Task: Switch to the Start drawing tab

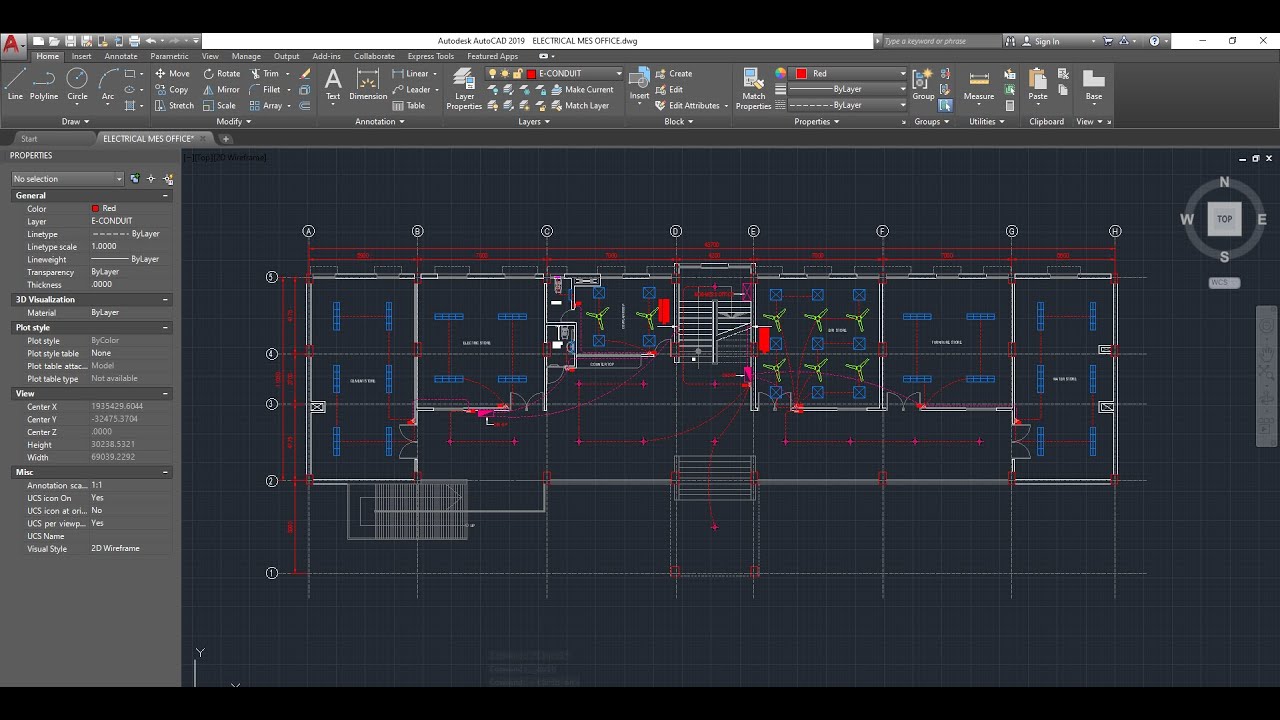Action: click(x=29, y=139)
